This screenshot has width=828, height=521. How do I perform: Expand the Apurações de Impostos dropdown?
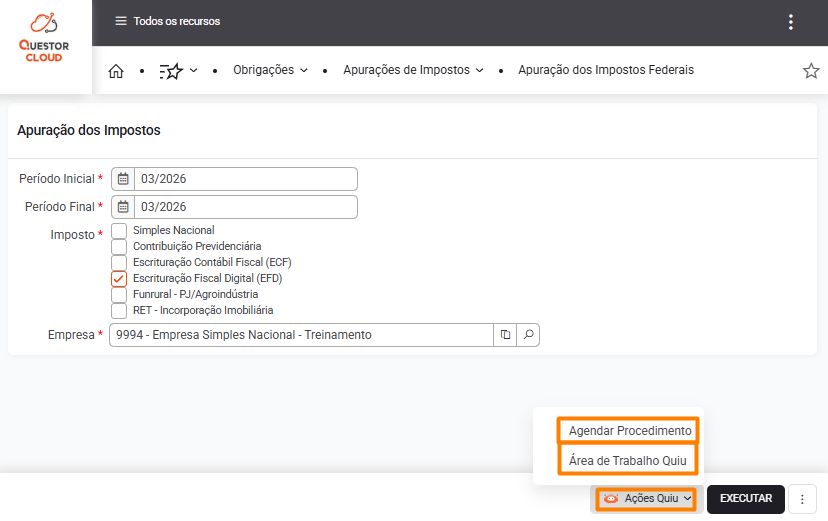413,71
